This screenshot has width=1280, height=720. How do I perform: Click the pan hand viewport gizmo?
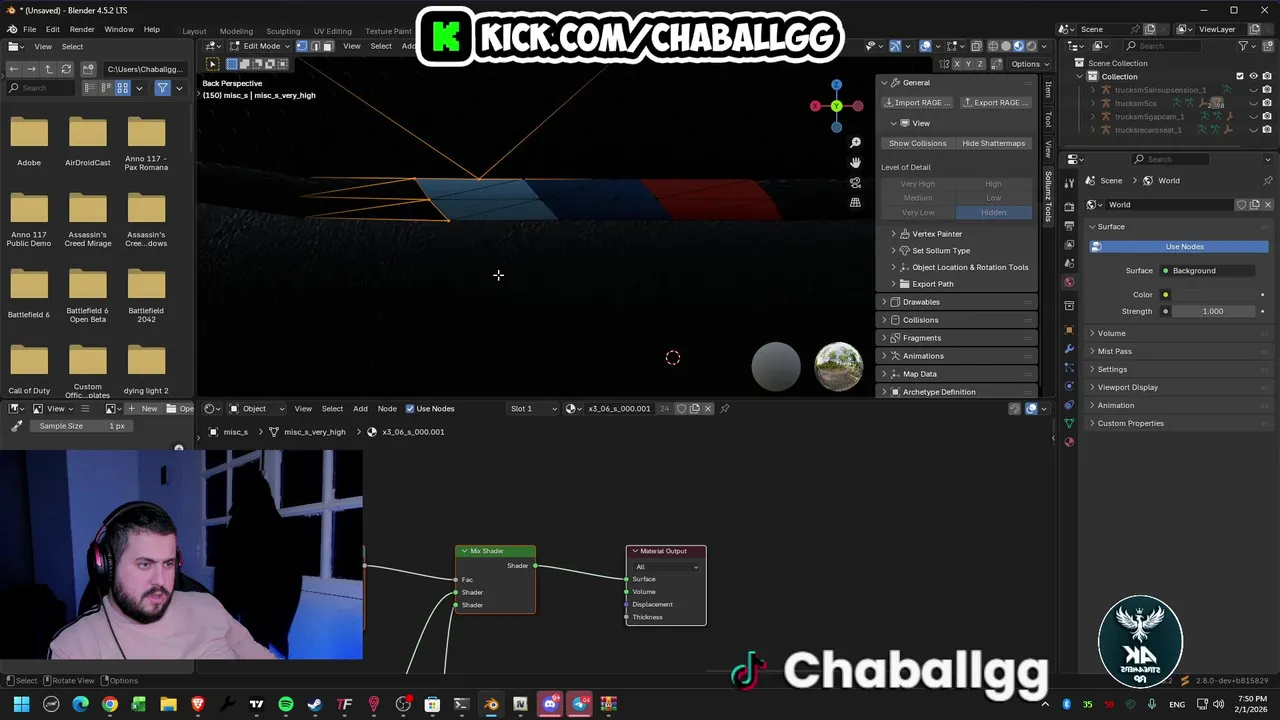(x=855, y=163)
